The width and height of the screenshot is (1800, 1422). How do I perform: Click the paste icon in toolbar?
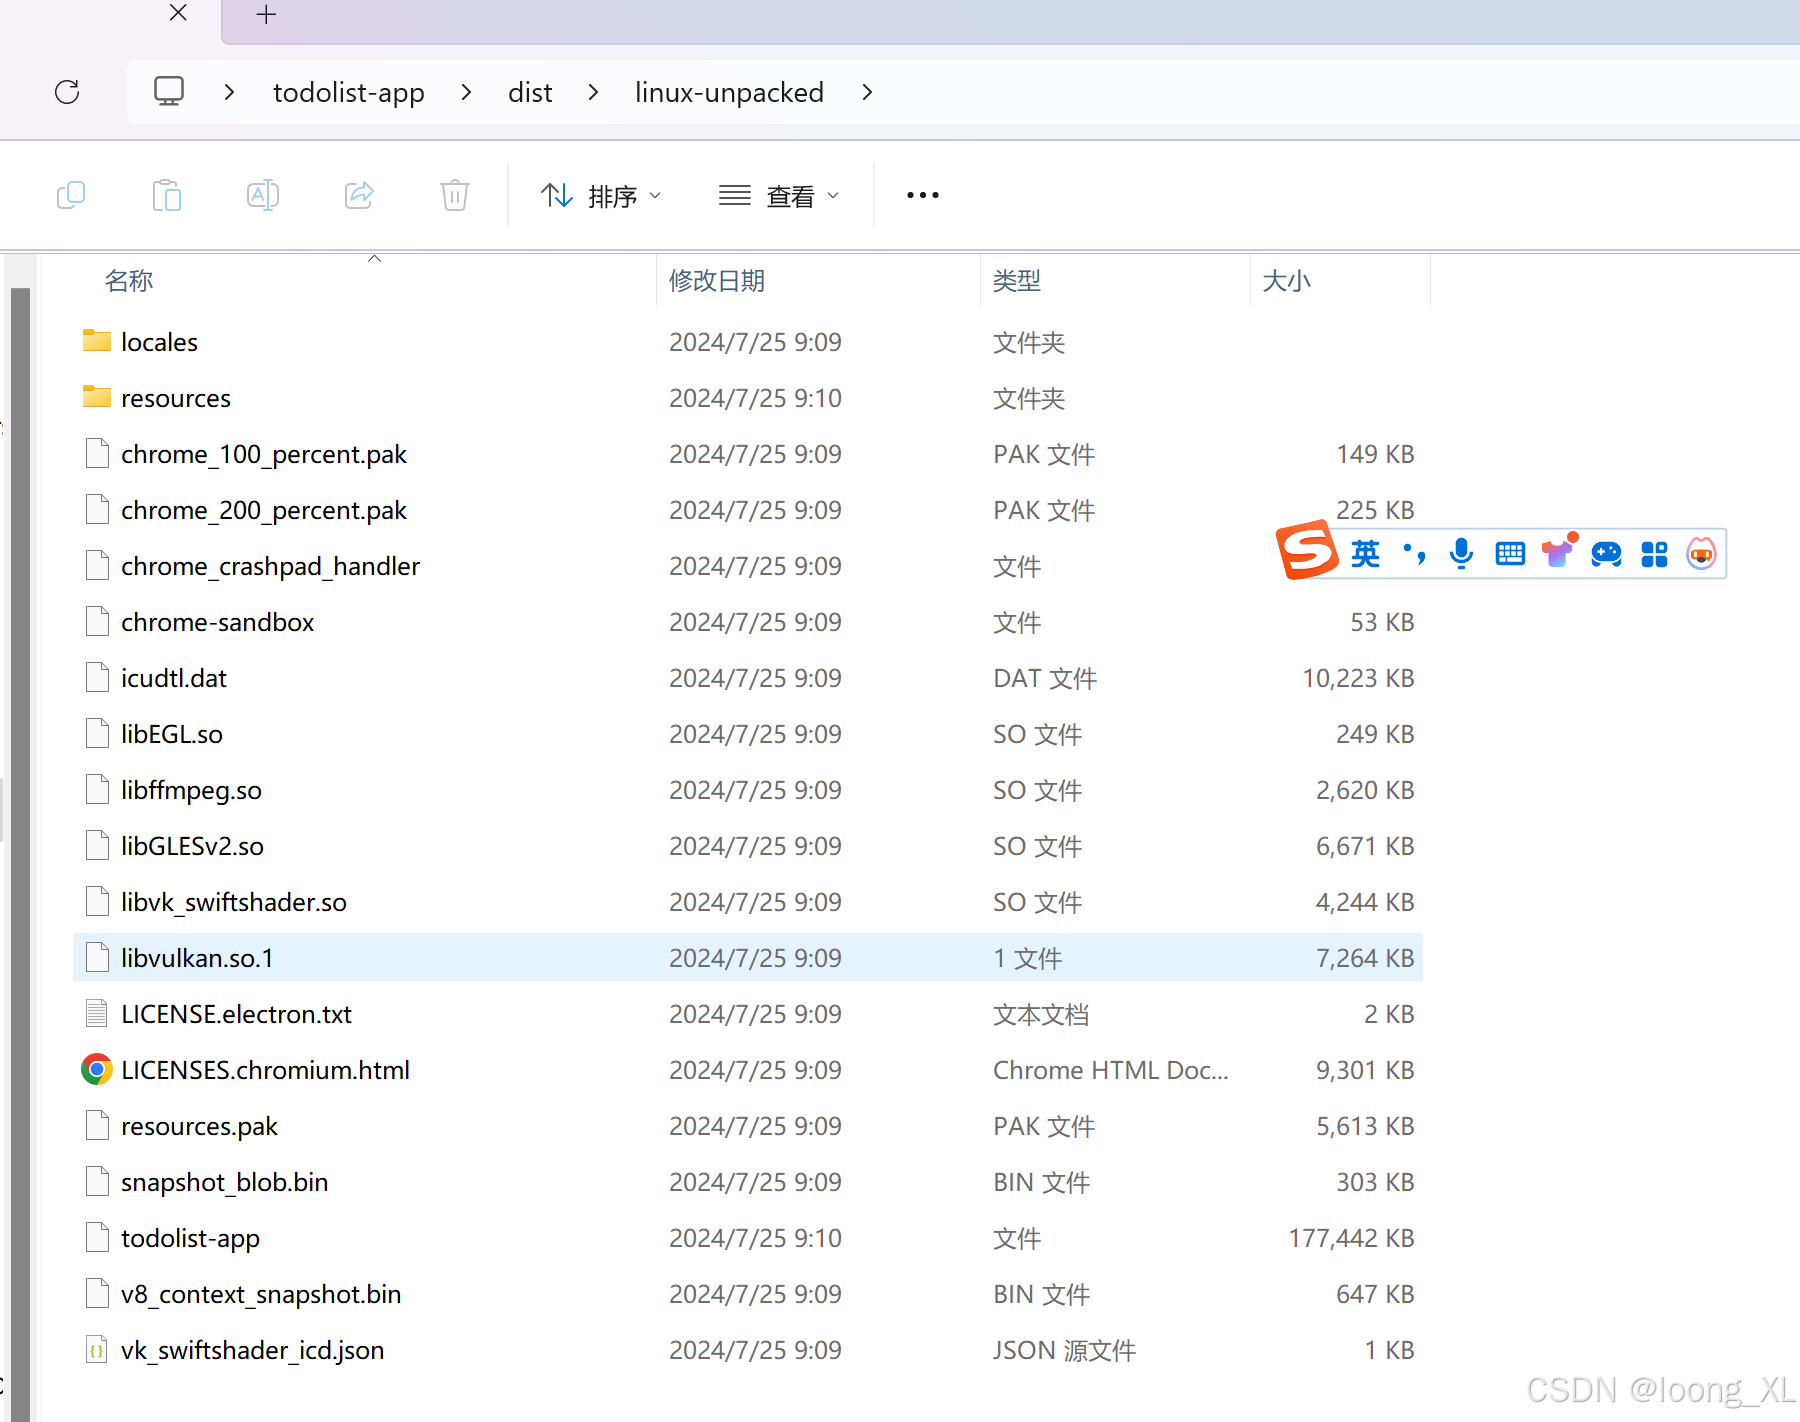(167, 195)
